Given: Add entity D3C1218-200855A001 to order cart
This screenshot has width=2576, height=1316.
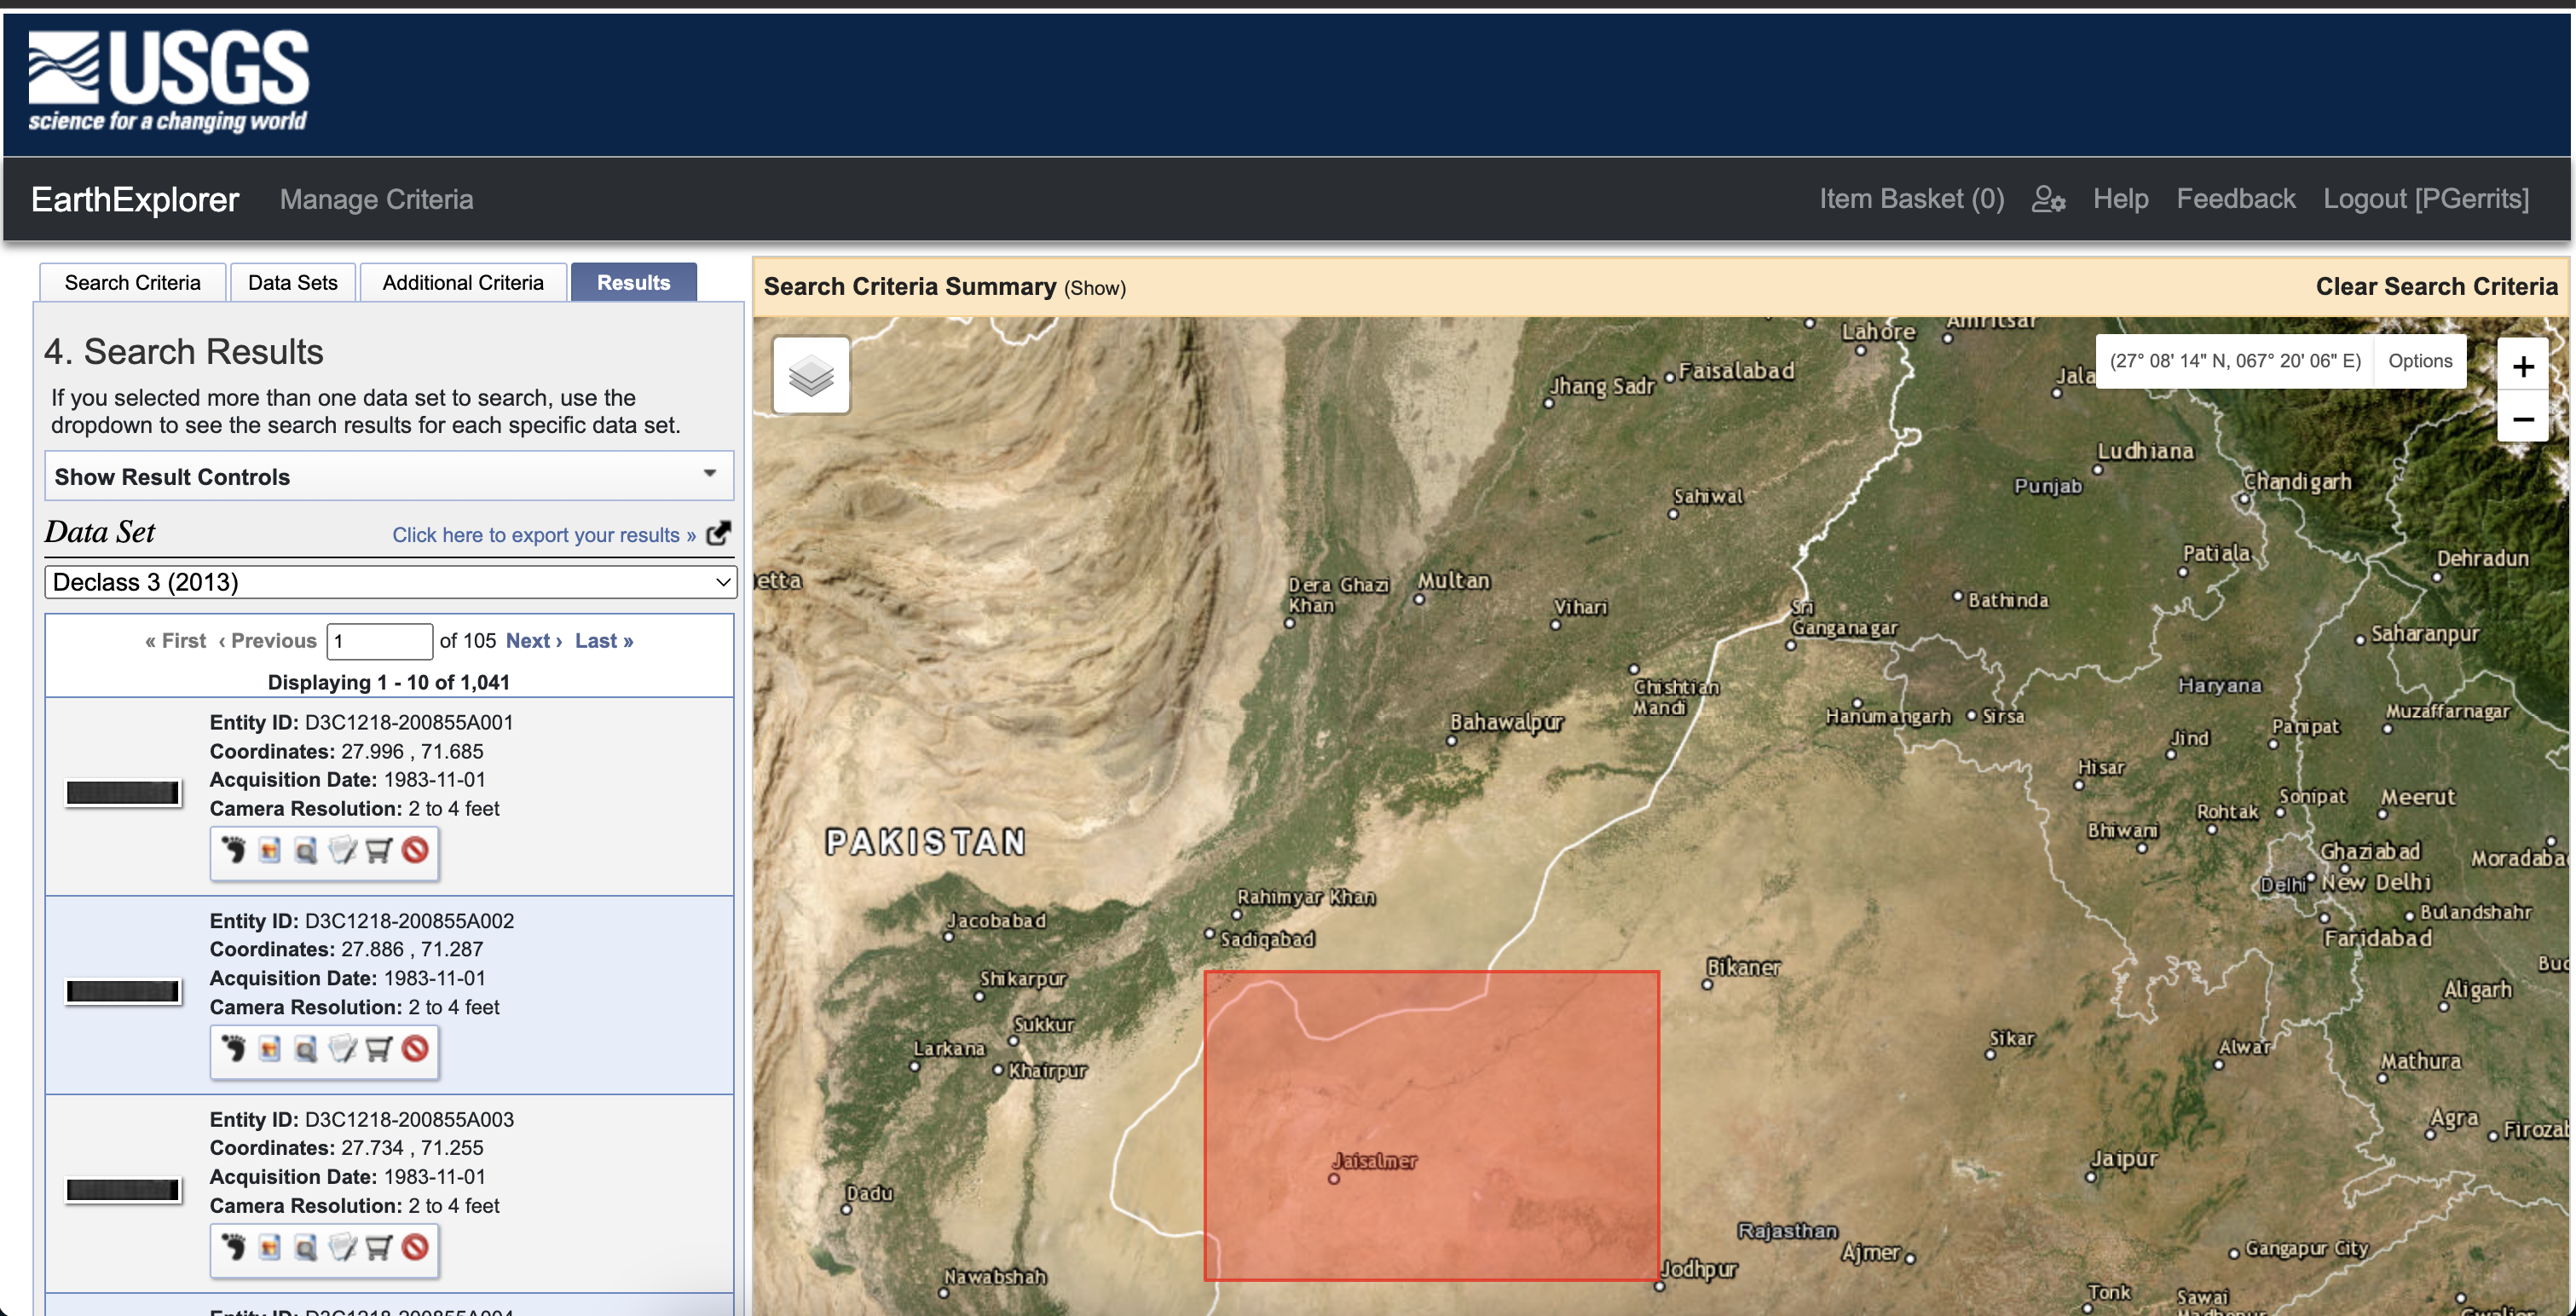Looking at the screenshot, I should (x=378, y=850).
